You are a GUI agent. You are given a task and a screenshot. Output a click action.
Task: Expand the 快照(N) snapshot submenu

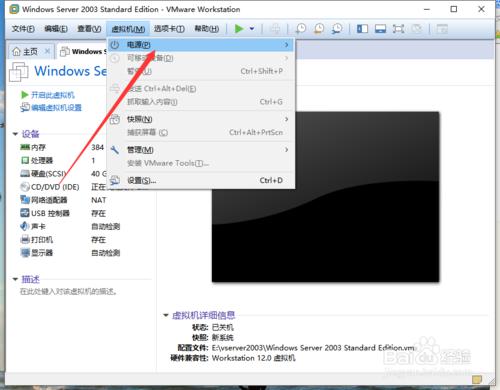[201, 119]
